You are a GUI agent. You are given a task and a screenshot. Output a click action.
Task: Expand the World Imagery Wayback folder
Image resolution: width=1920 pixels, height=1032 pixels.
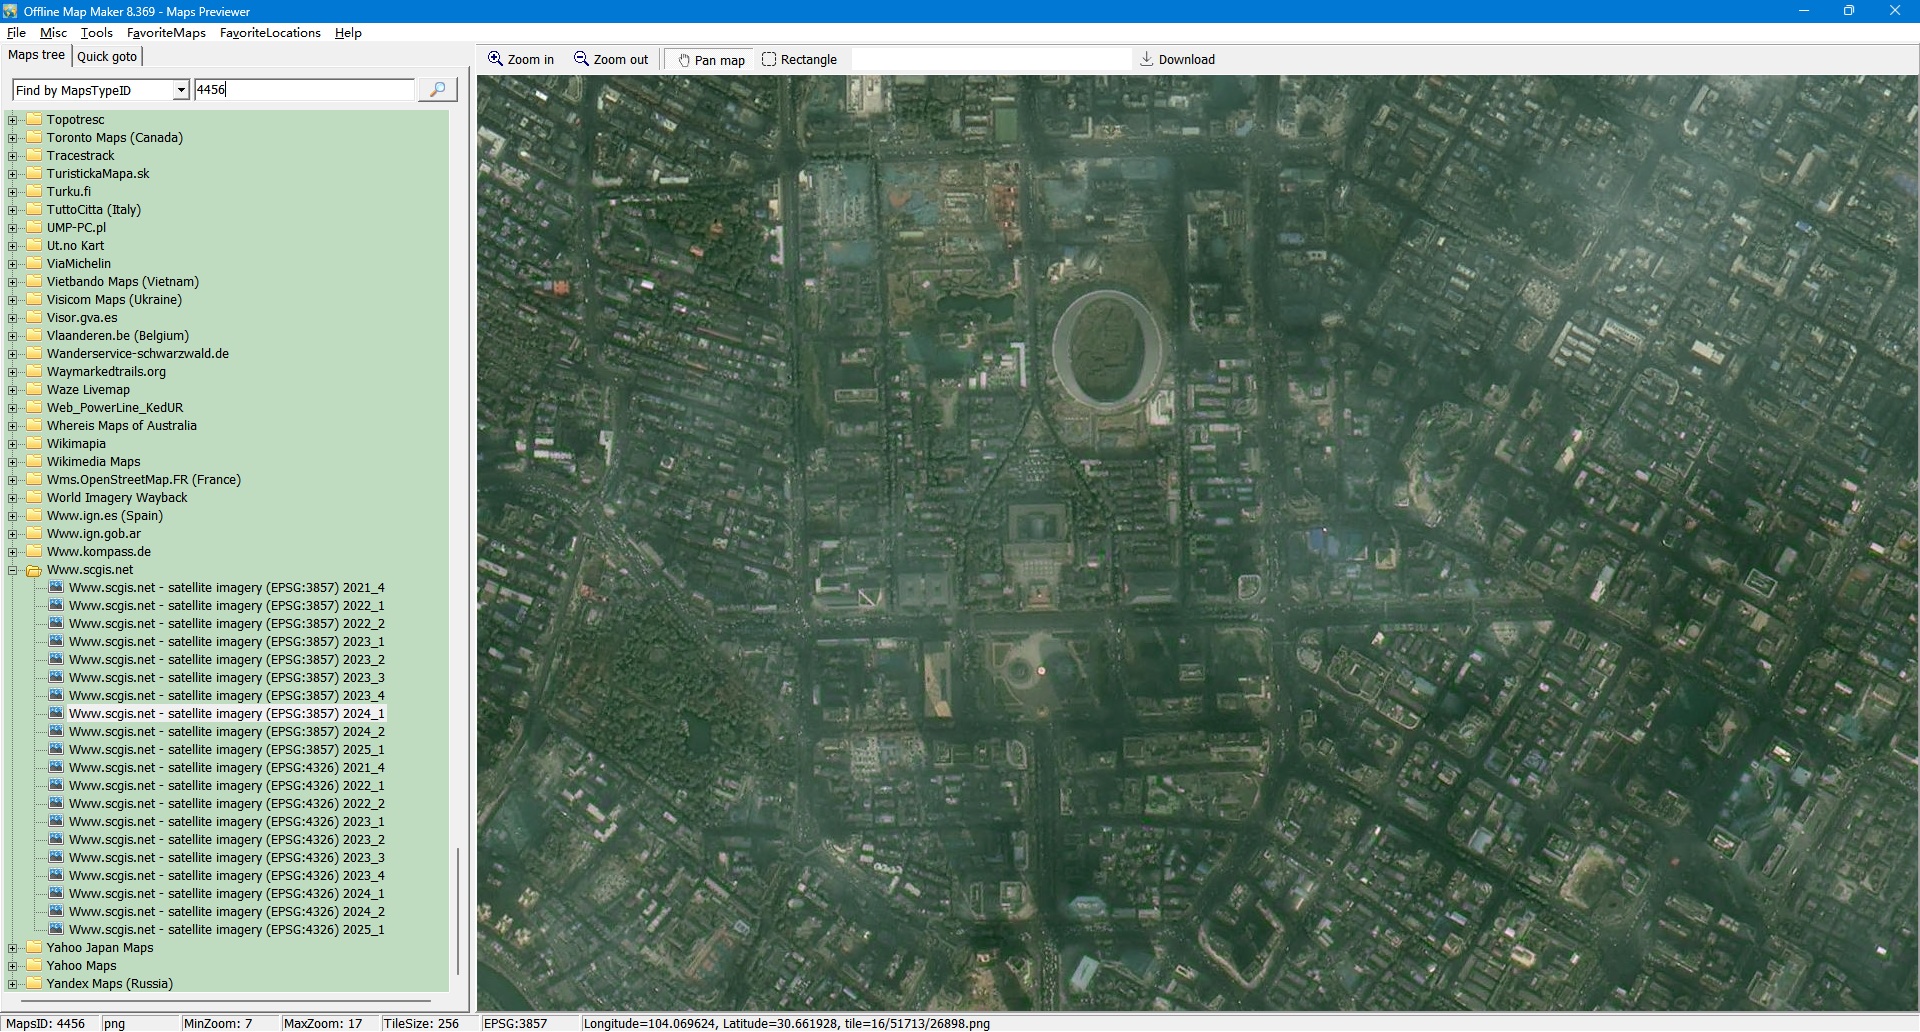[13, 498]
